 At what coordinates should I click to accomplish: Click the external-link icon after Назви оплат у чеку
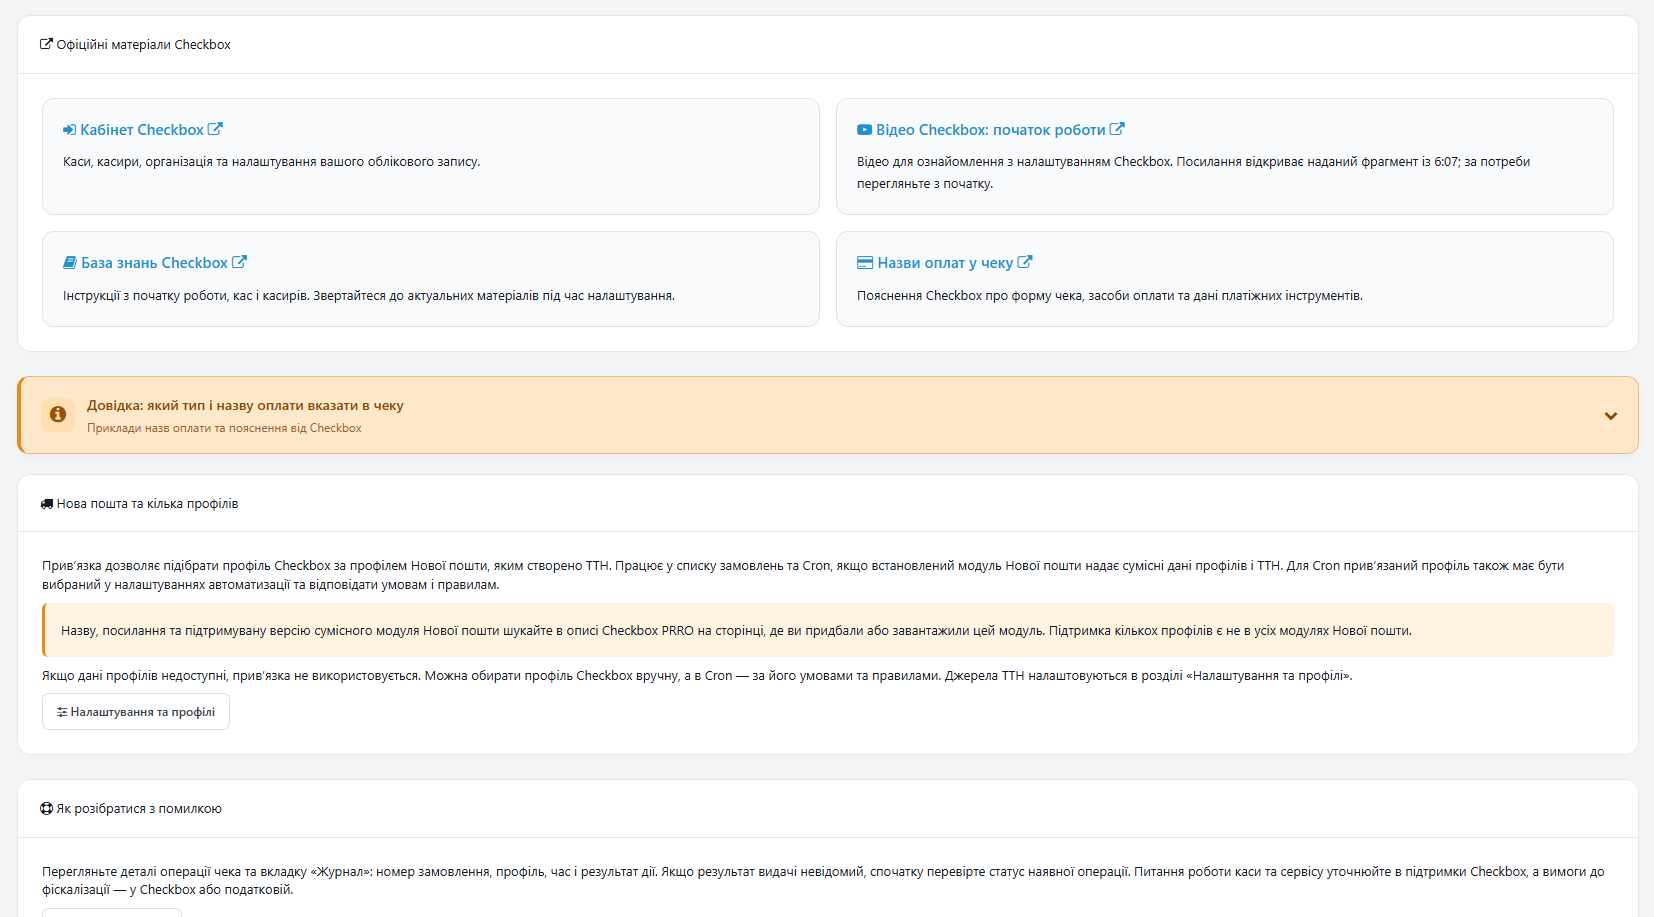1025,262
